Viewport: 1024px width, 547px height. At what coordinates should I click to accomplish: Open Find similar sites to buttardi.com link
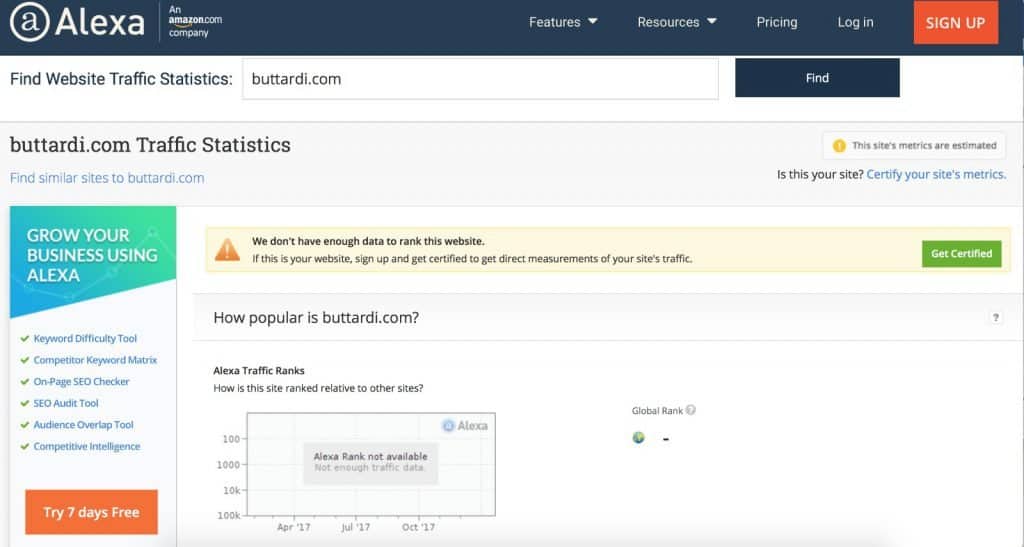(107, 178)
